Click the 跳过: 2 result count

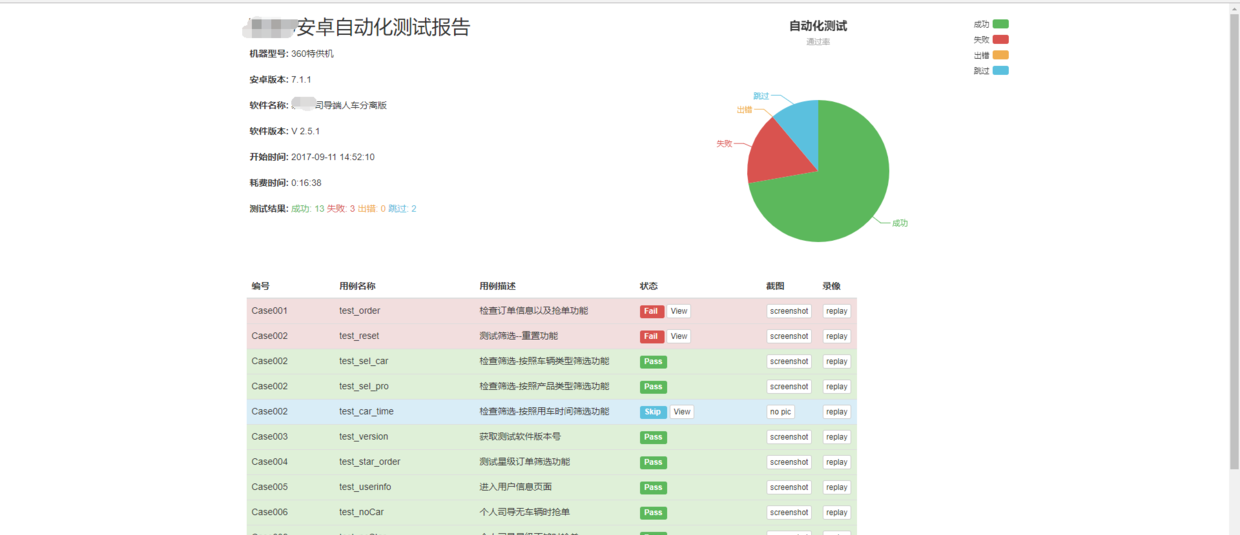[402, 209]
